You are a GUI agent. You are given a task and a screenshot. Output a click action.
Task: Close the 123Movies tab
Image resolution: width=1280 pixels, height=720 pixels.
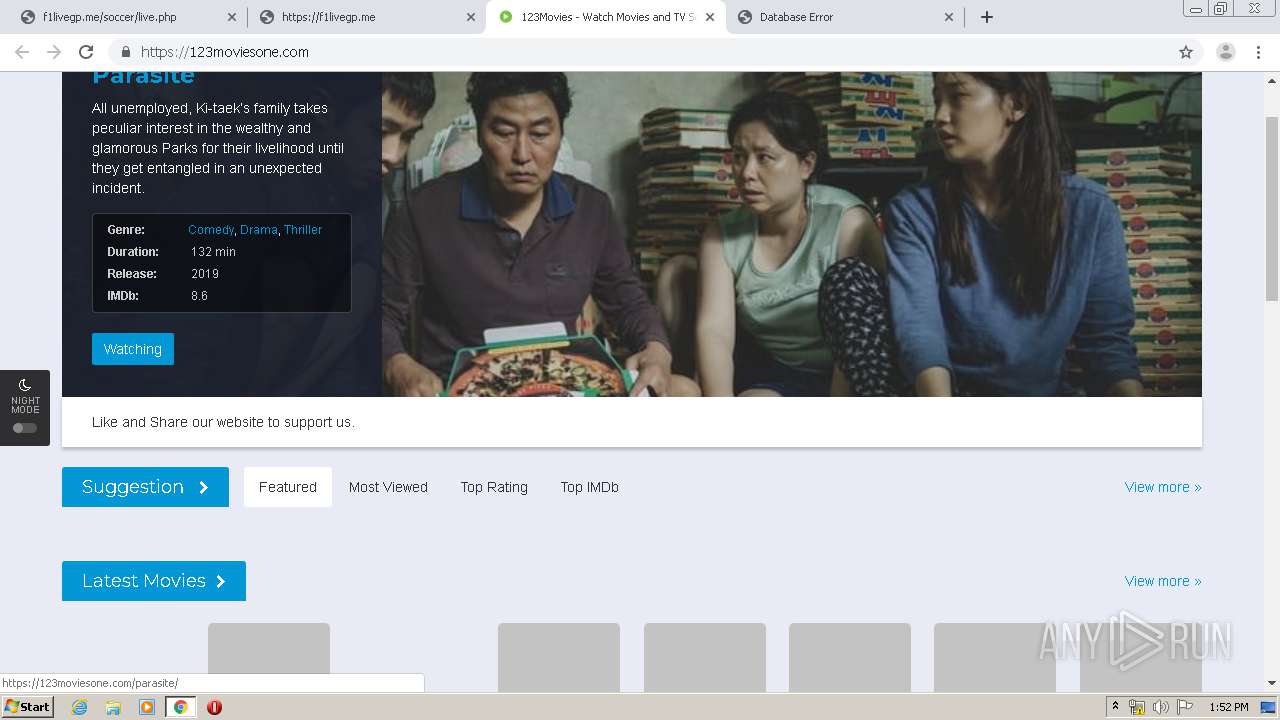[x=710, y=17]
